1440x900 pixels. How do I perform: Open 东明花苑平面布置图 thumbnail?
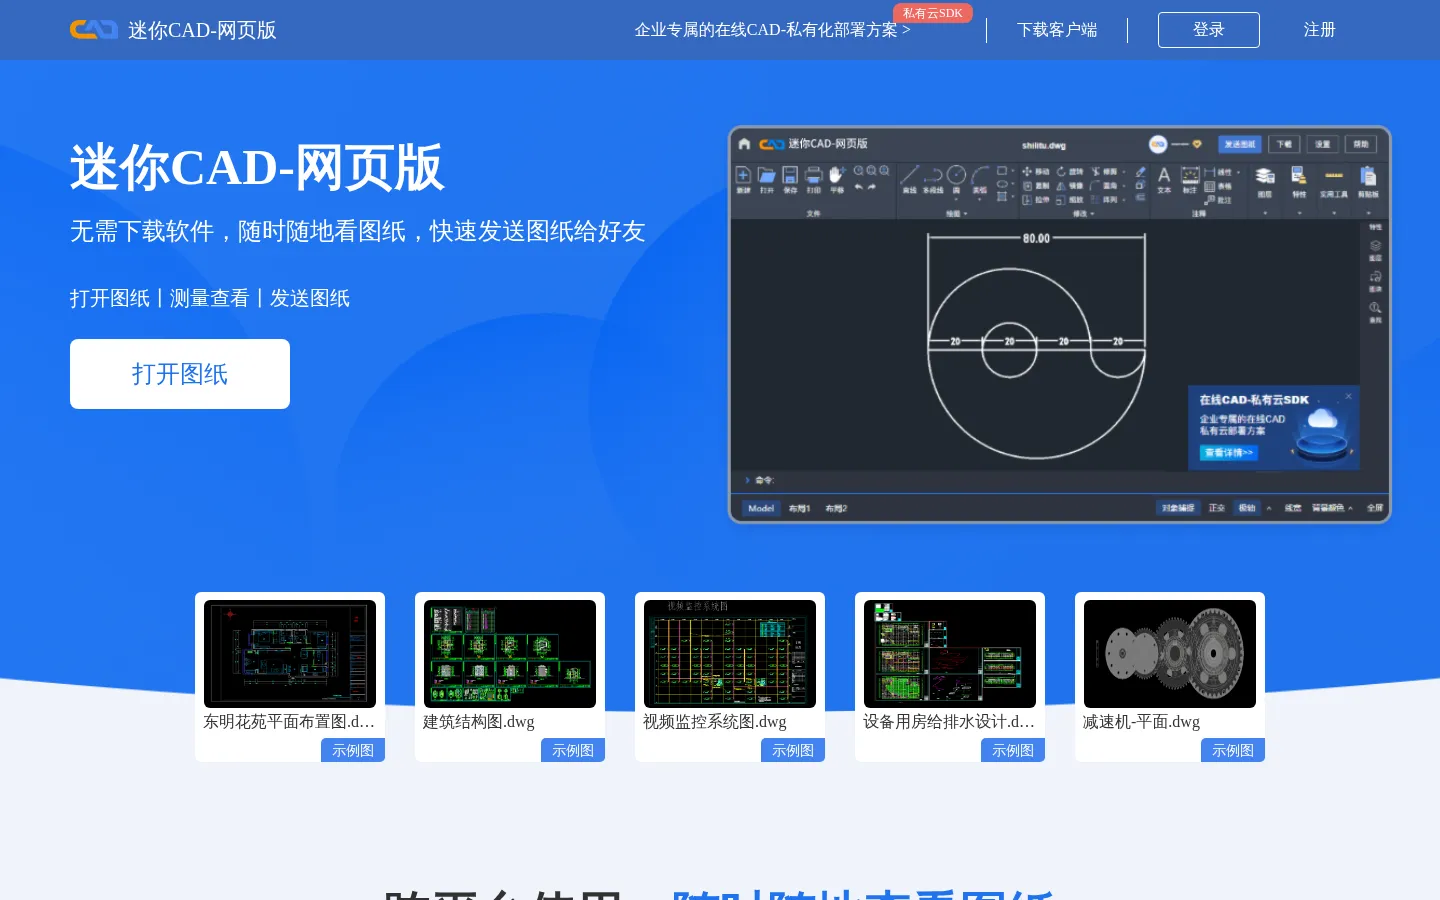(290, 654)
